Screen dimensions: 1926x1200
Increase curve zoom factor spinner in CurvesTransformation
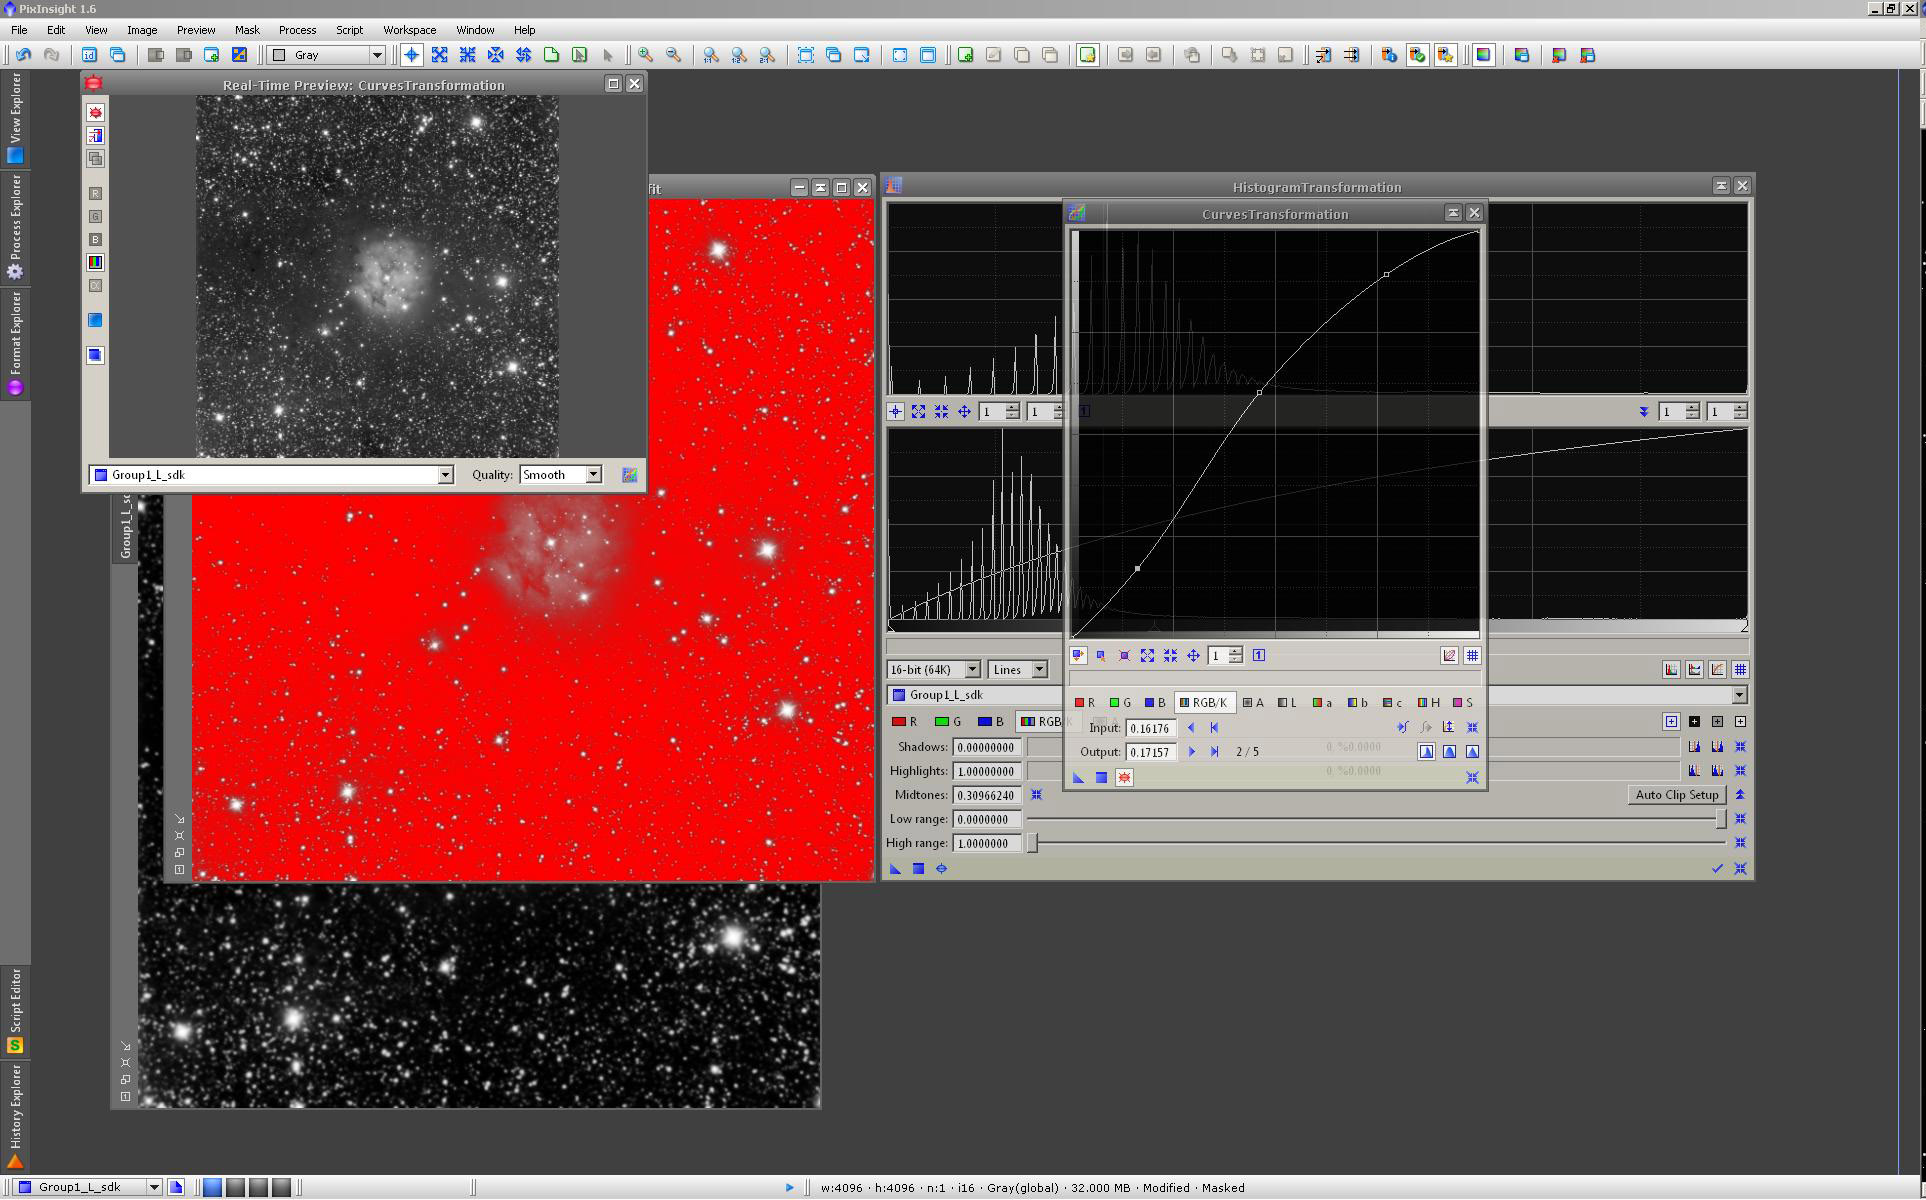point(1236,651)
